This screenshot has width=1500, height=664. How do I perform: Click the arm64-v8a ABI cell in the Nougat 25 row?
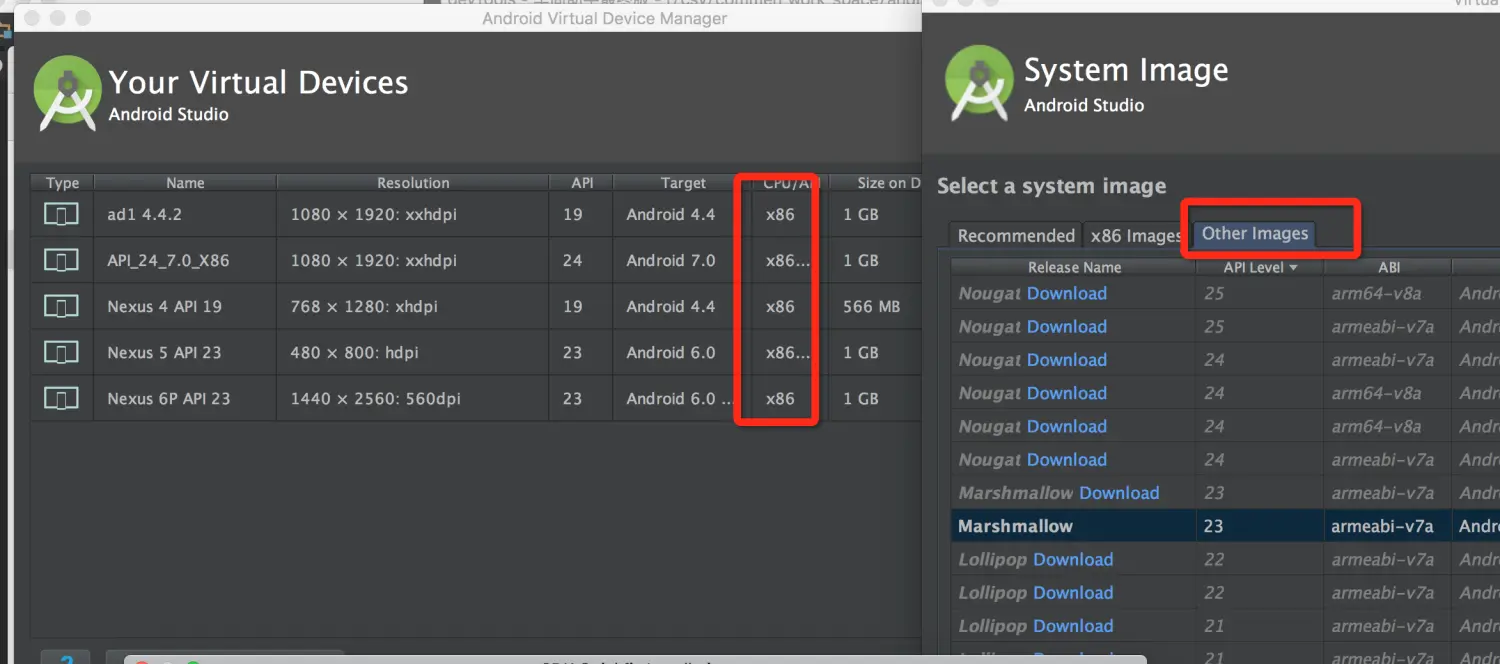click(x=1376, y=294)
